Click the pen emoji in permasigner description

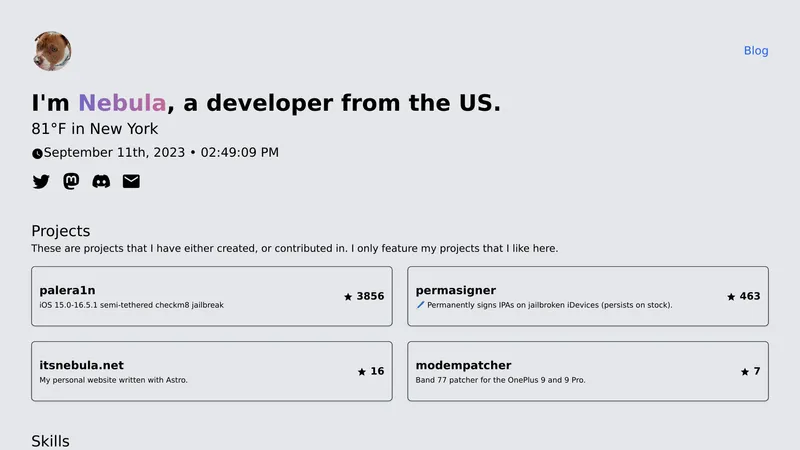420,305
